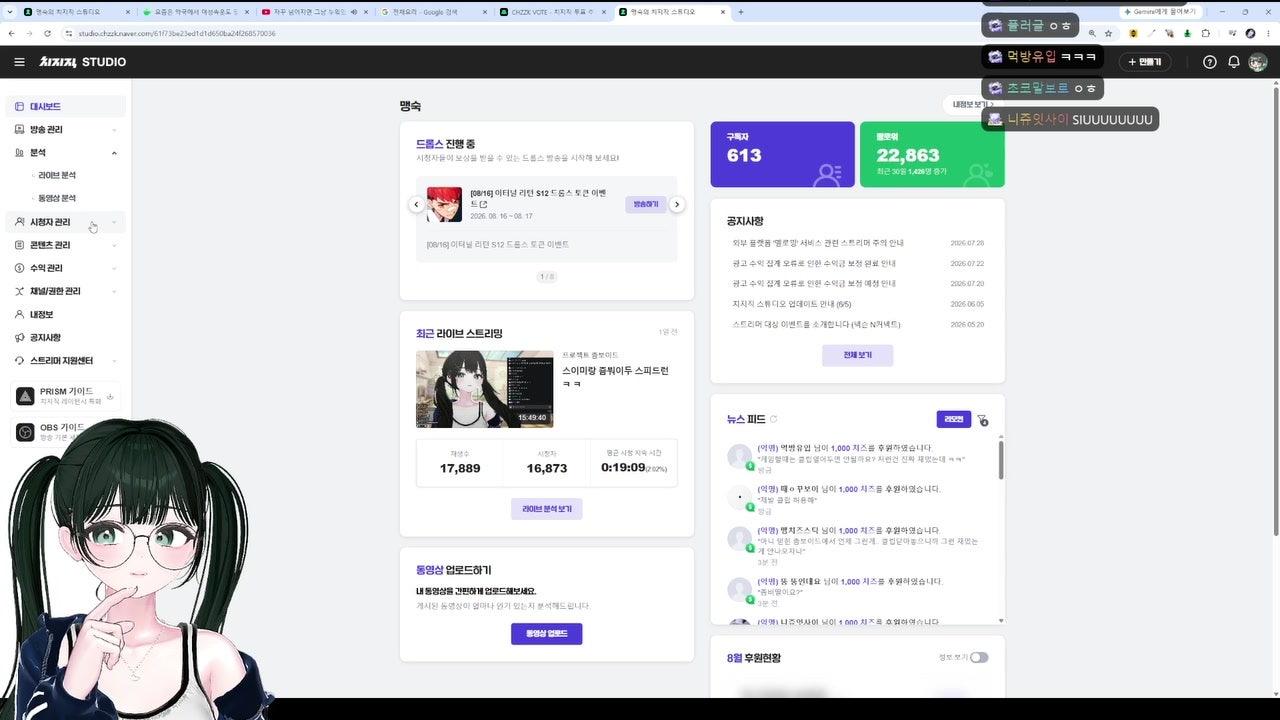Image resolution: width=1280 pixels, height=720 pixels.
Task: Click the OBS 가이드 icon
Action: (25, 432)
